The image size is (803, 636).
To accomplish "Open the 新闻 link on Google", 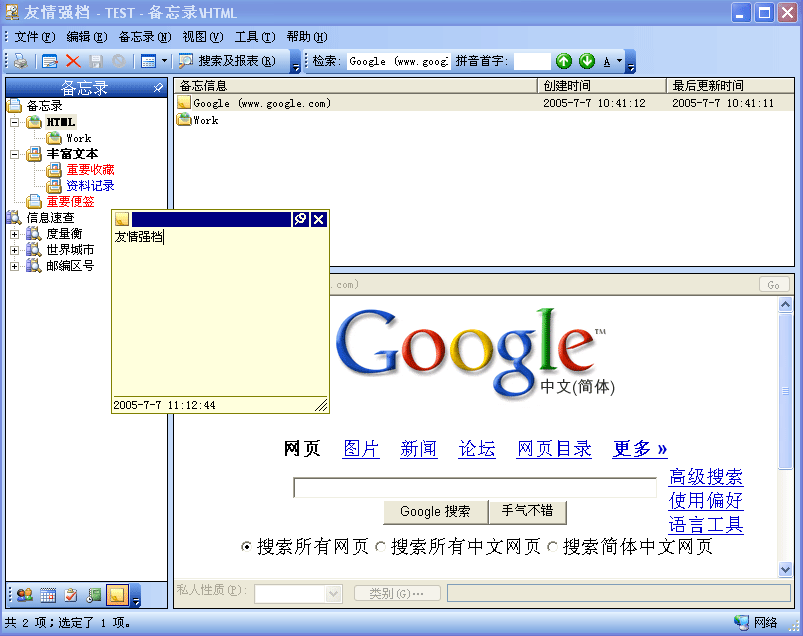I will (x=419, y=449).
